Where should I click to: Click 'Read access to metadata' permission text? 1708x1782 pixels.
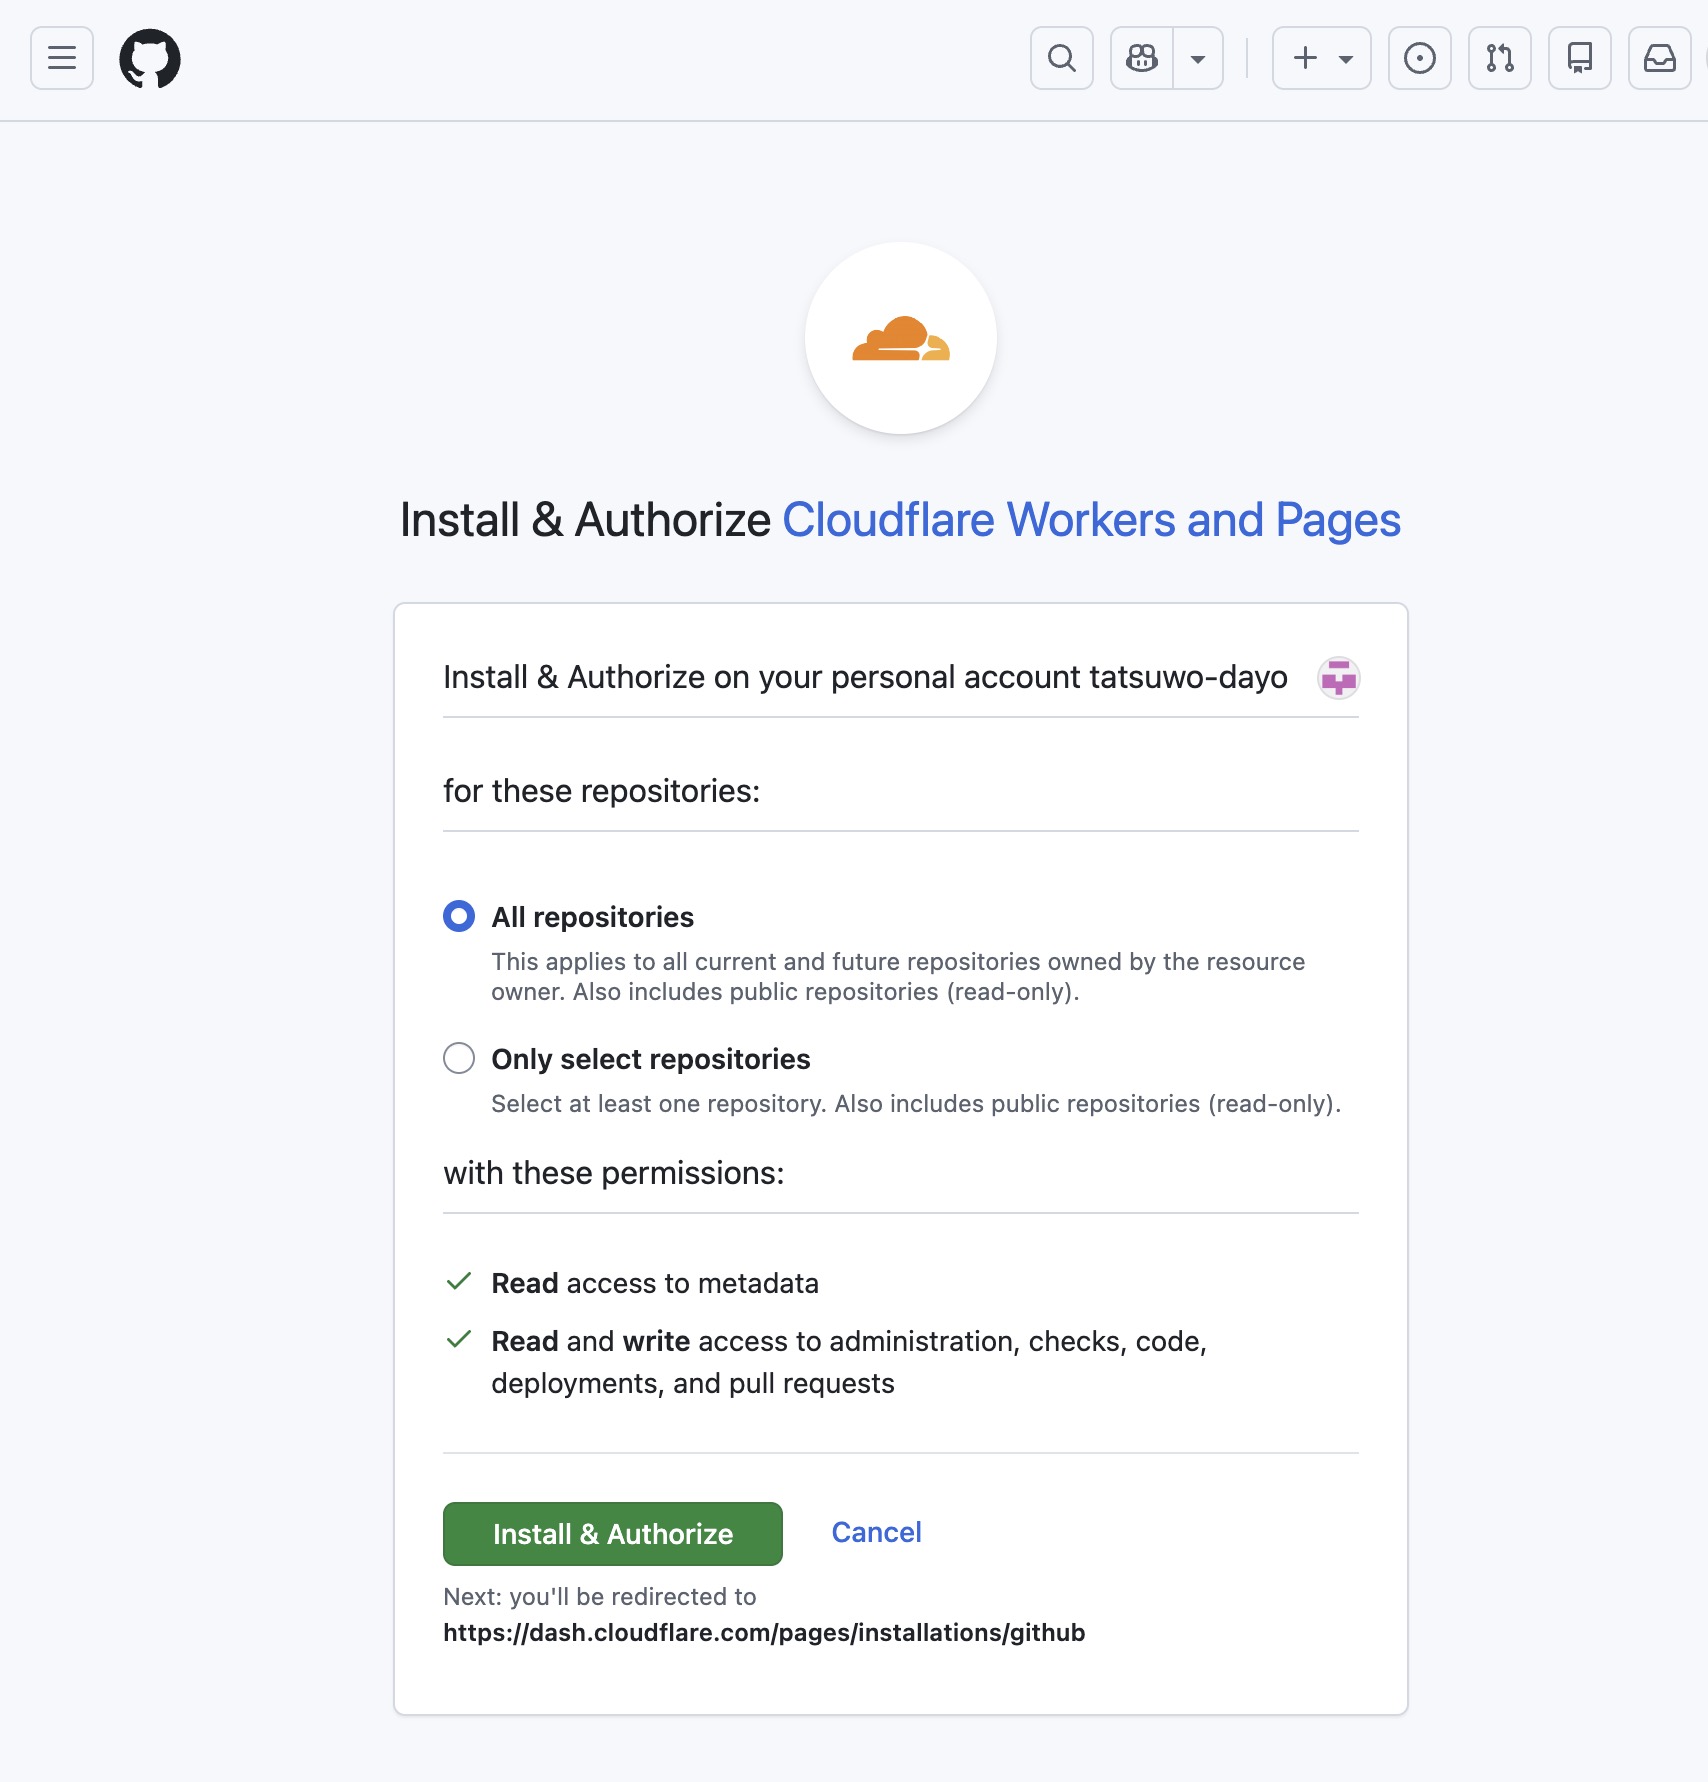pos(655,1283)
